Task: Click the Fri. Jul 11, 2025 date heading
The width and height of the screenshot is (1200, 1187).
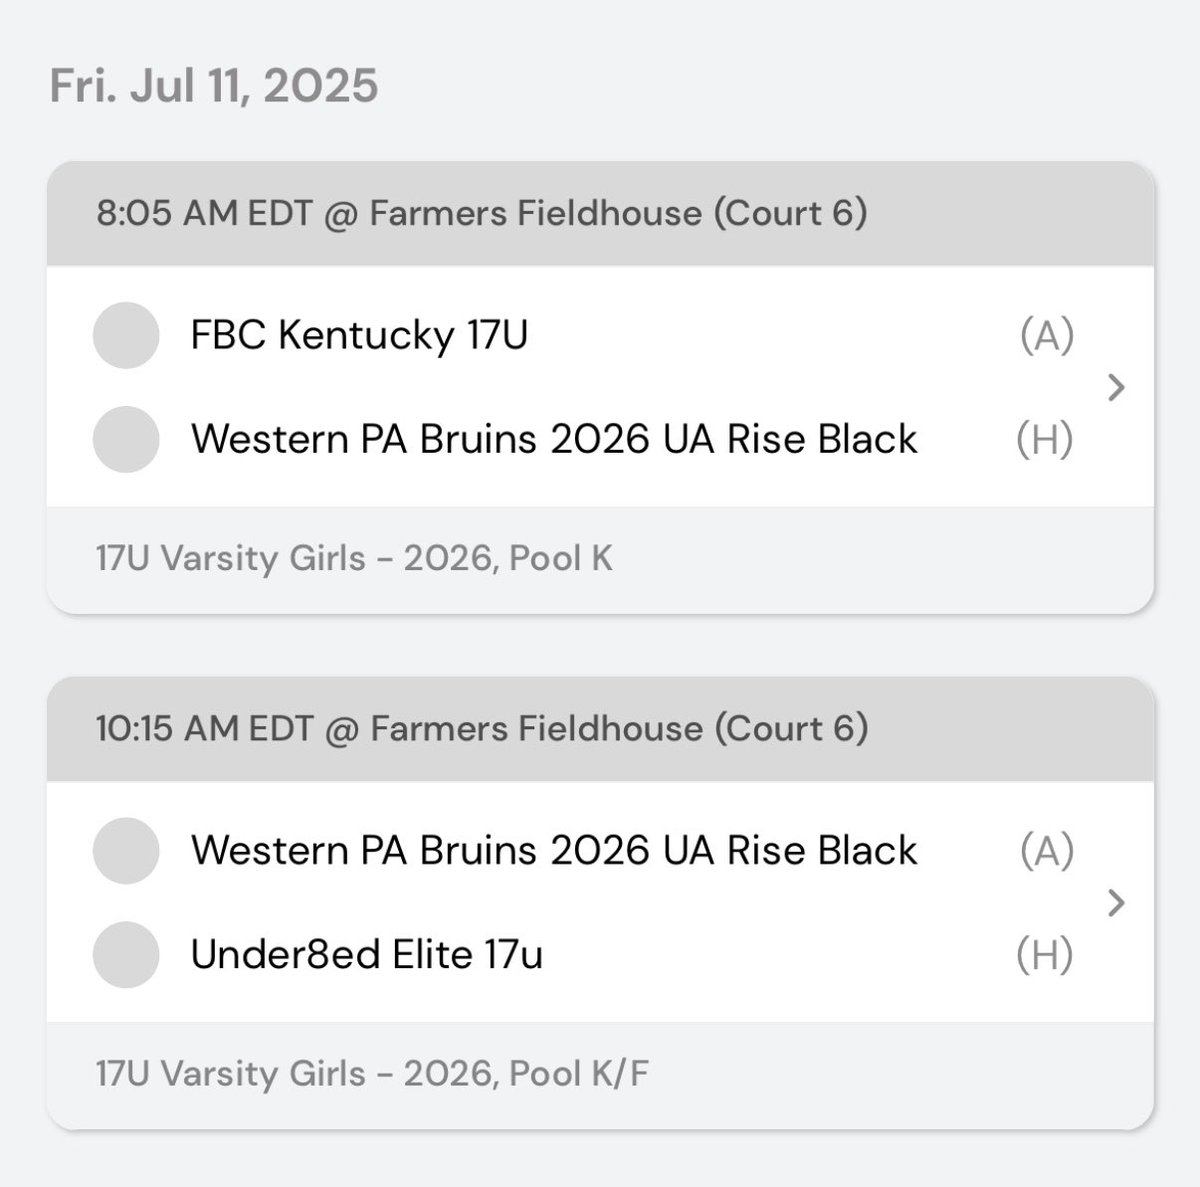Action: point(214,85)
